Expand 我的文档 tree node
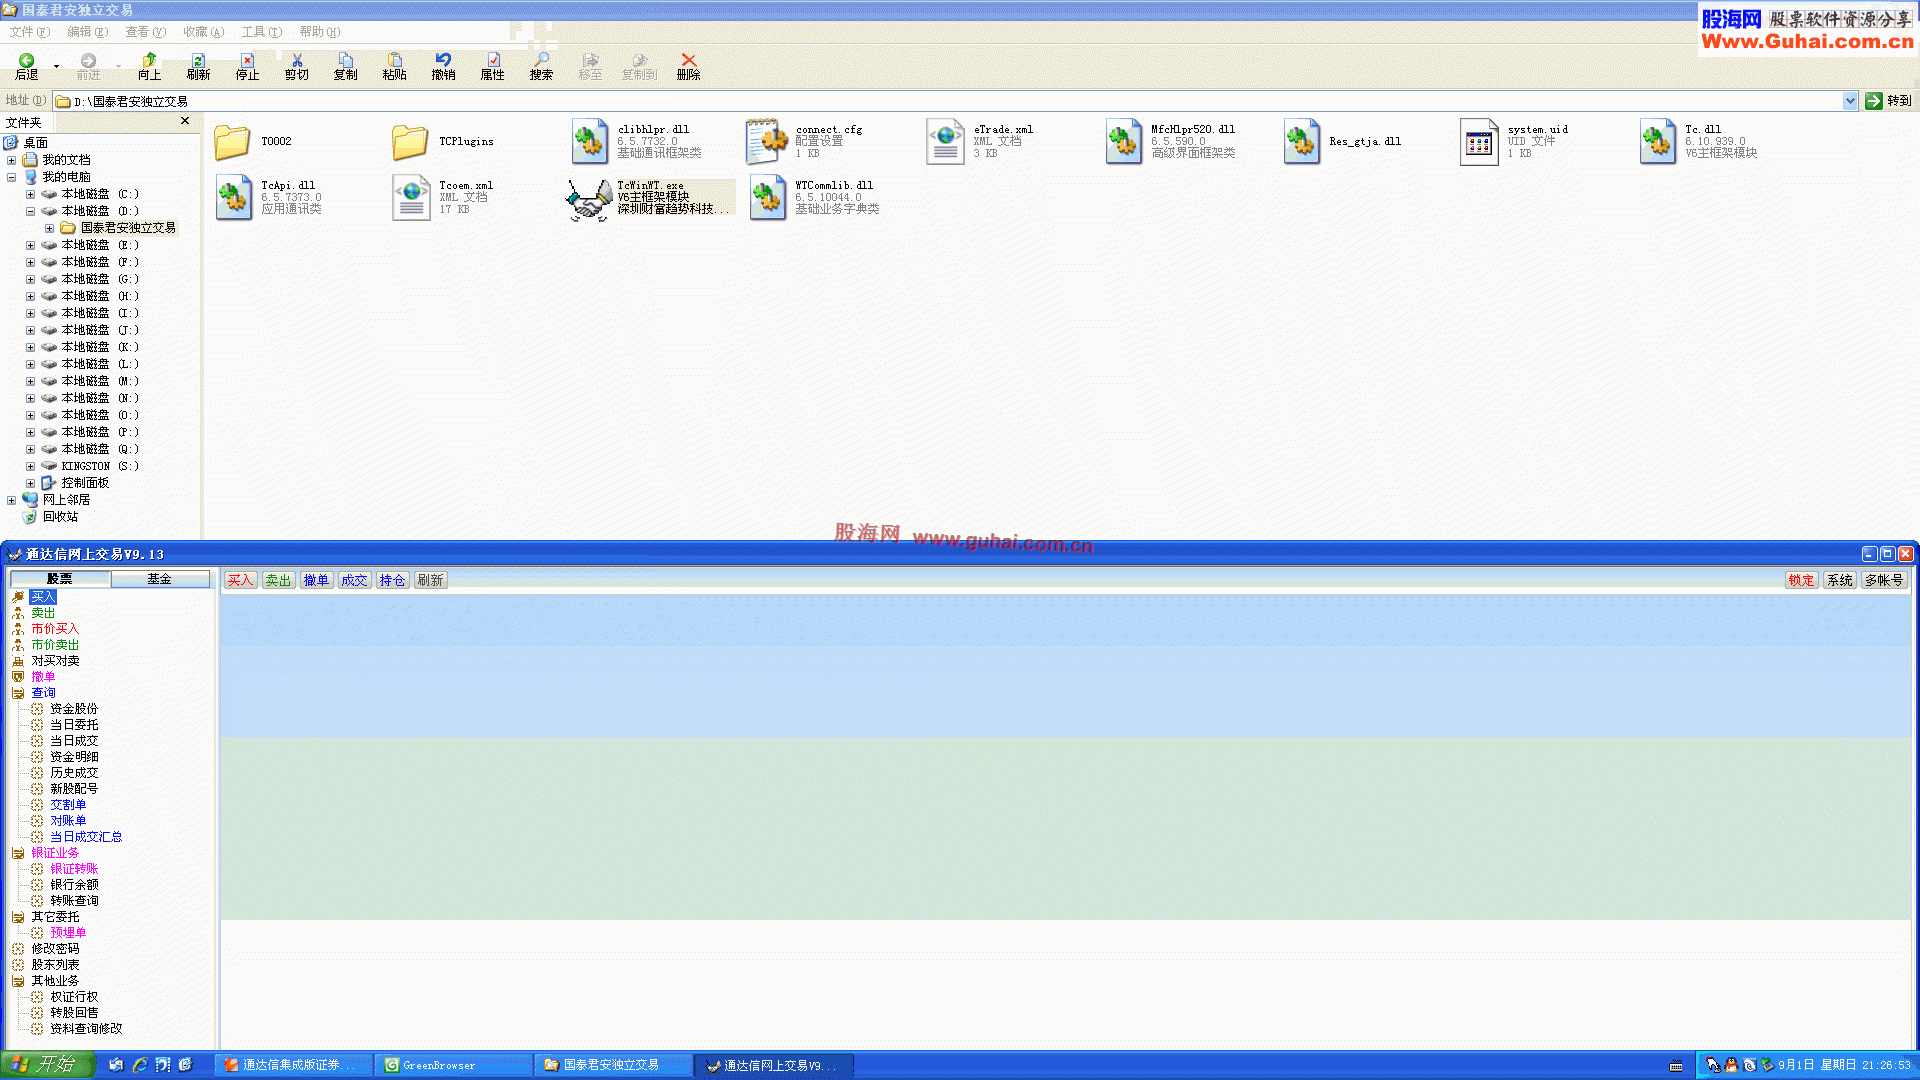Screen dimensions: 1920x1080 coord(12,161)
